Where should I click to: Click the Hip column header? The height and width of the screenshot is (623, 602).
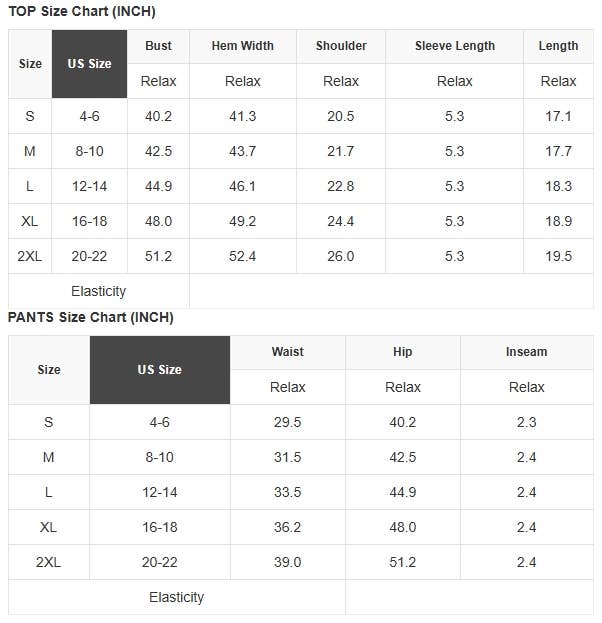tap(403, 352)
